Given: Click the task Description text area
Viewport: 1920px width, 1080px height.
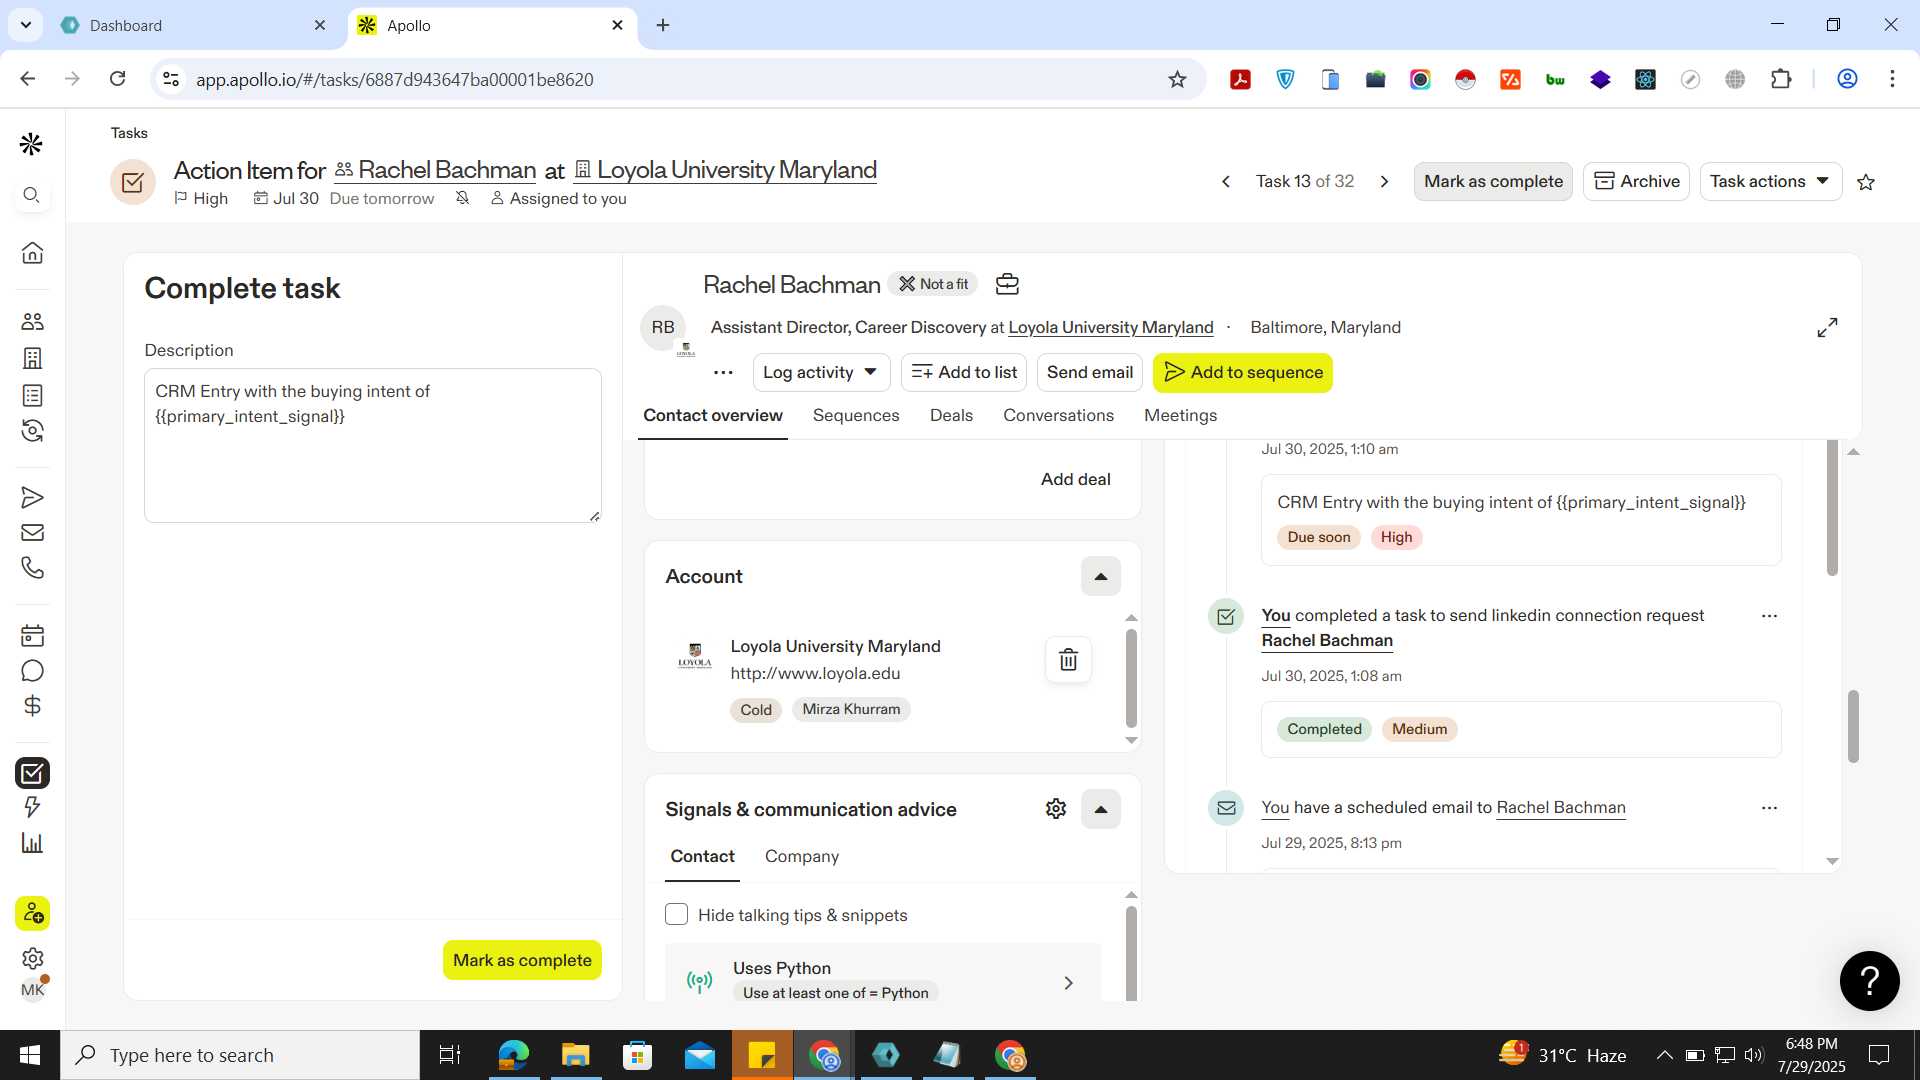Looking at the screenshot, I should tap(372, 446).
